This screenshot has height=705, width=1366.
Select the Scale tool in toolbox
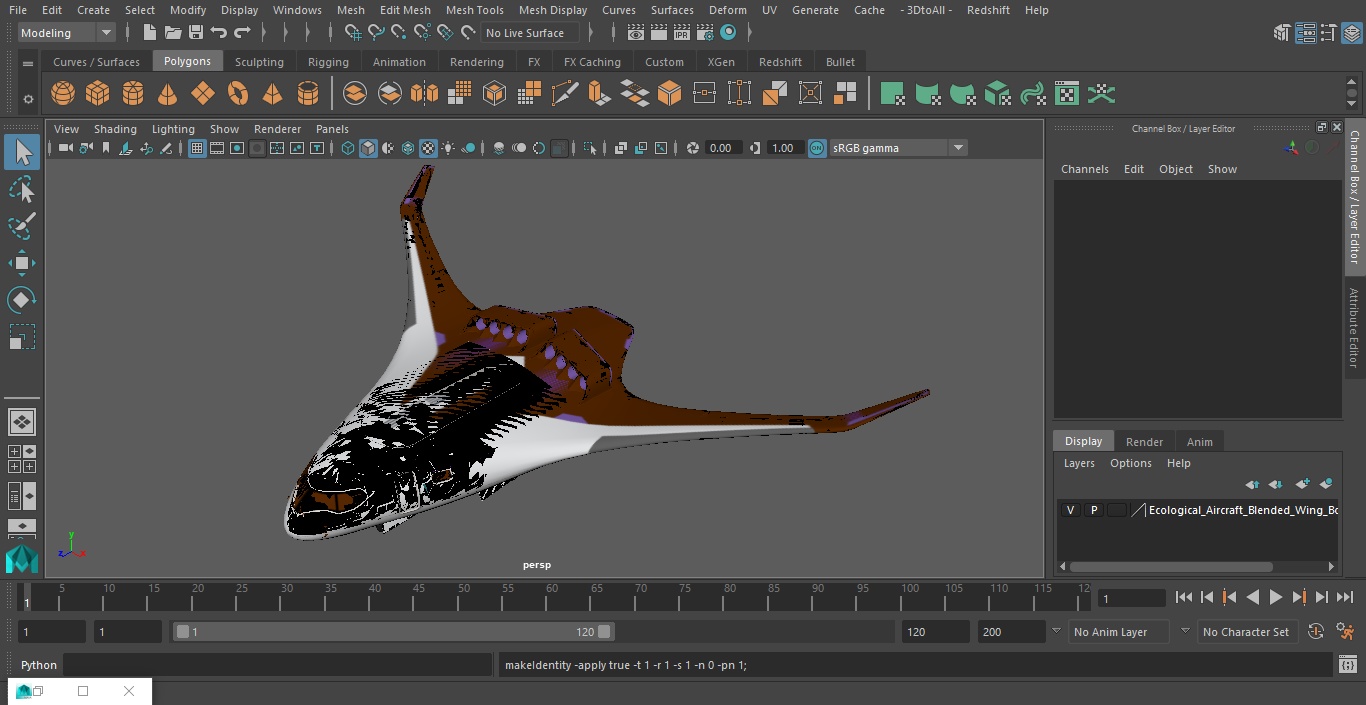point(21,337)
